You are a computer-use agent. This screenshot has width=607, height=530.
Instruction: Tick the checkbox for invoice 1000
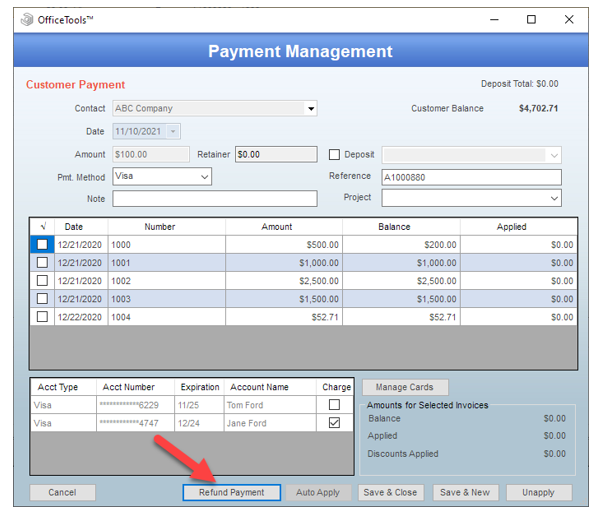pyautogui.click(x=42, y=244)
